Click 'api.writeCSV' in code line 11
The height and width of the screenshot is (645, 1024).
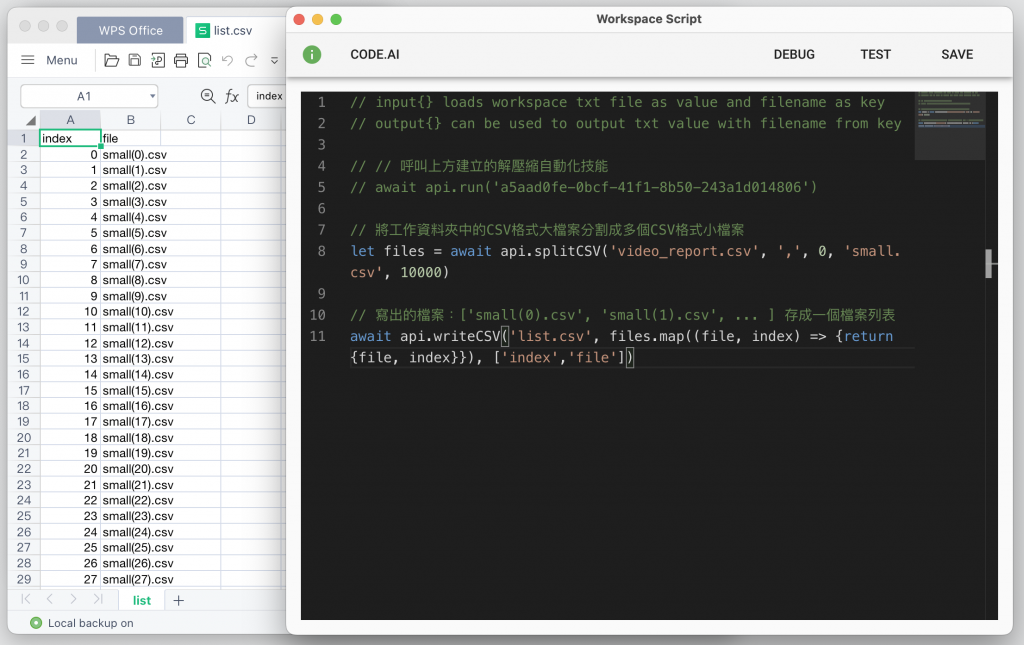[450, 336]
